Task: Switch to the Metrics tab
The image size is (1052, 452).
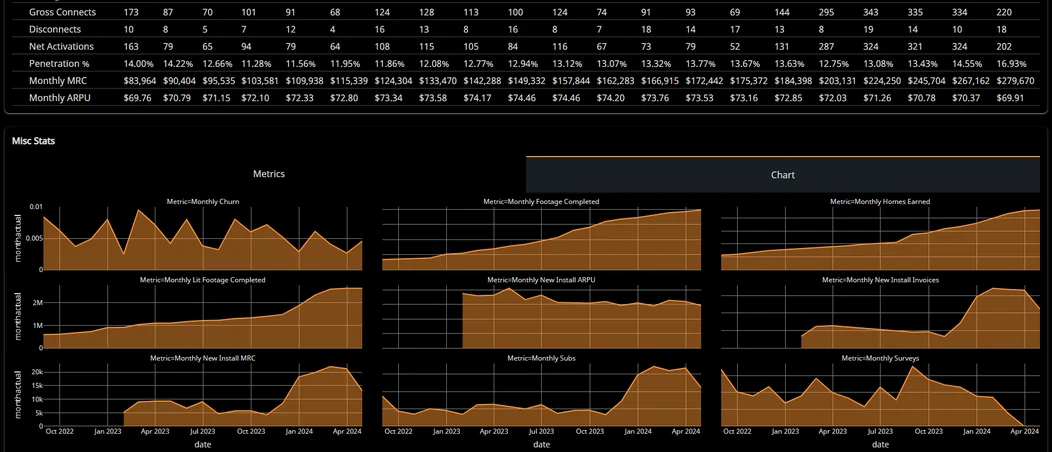Action: (268, 174)
